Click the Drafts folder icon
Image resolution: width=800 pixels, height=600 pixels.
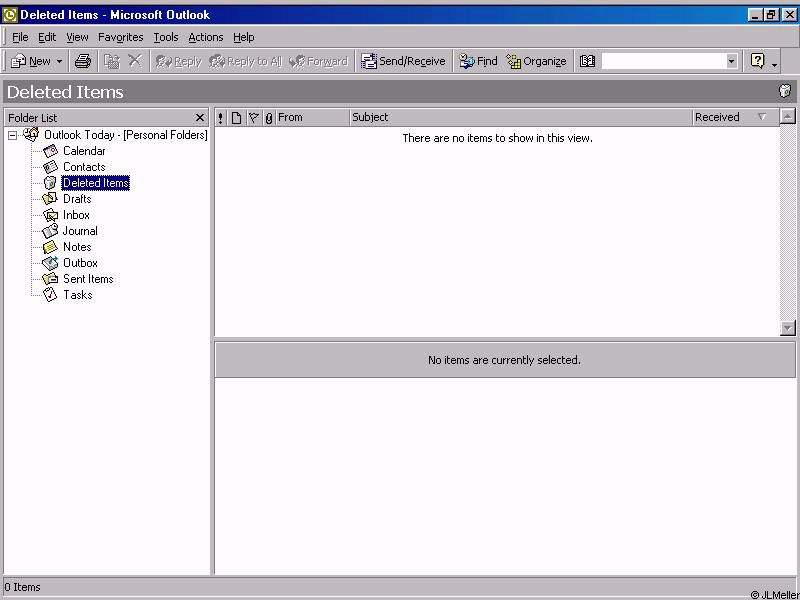click(50, 198)
